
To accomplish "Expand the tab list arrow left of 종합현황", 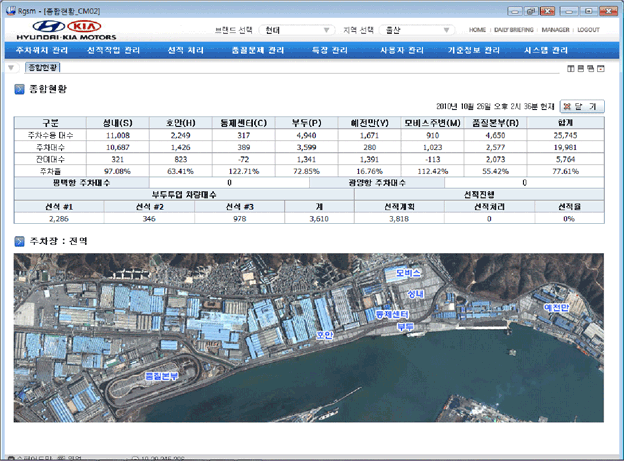I will click(x=11, y=68).
